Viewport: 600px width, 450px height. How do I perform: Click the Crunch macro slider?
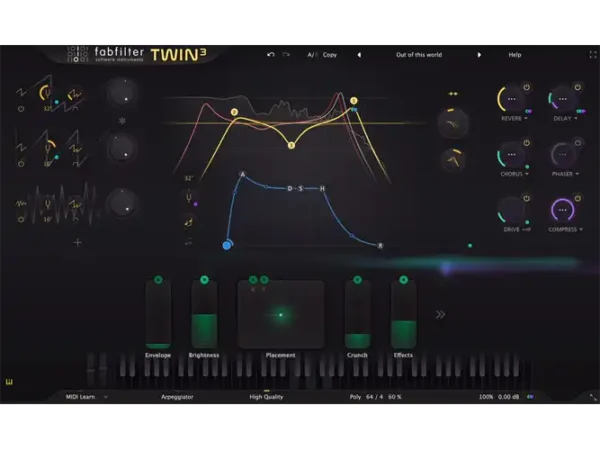pos(357,315)
